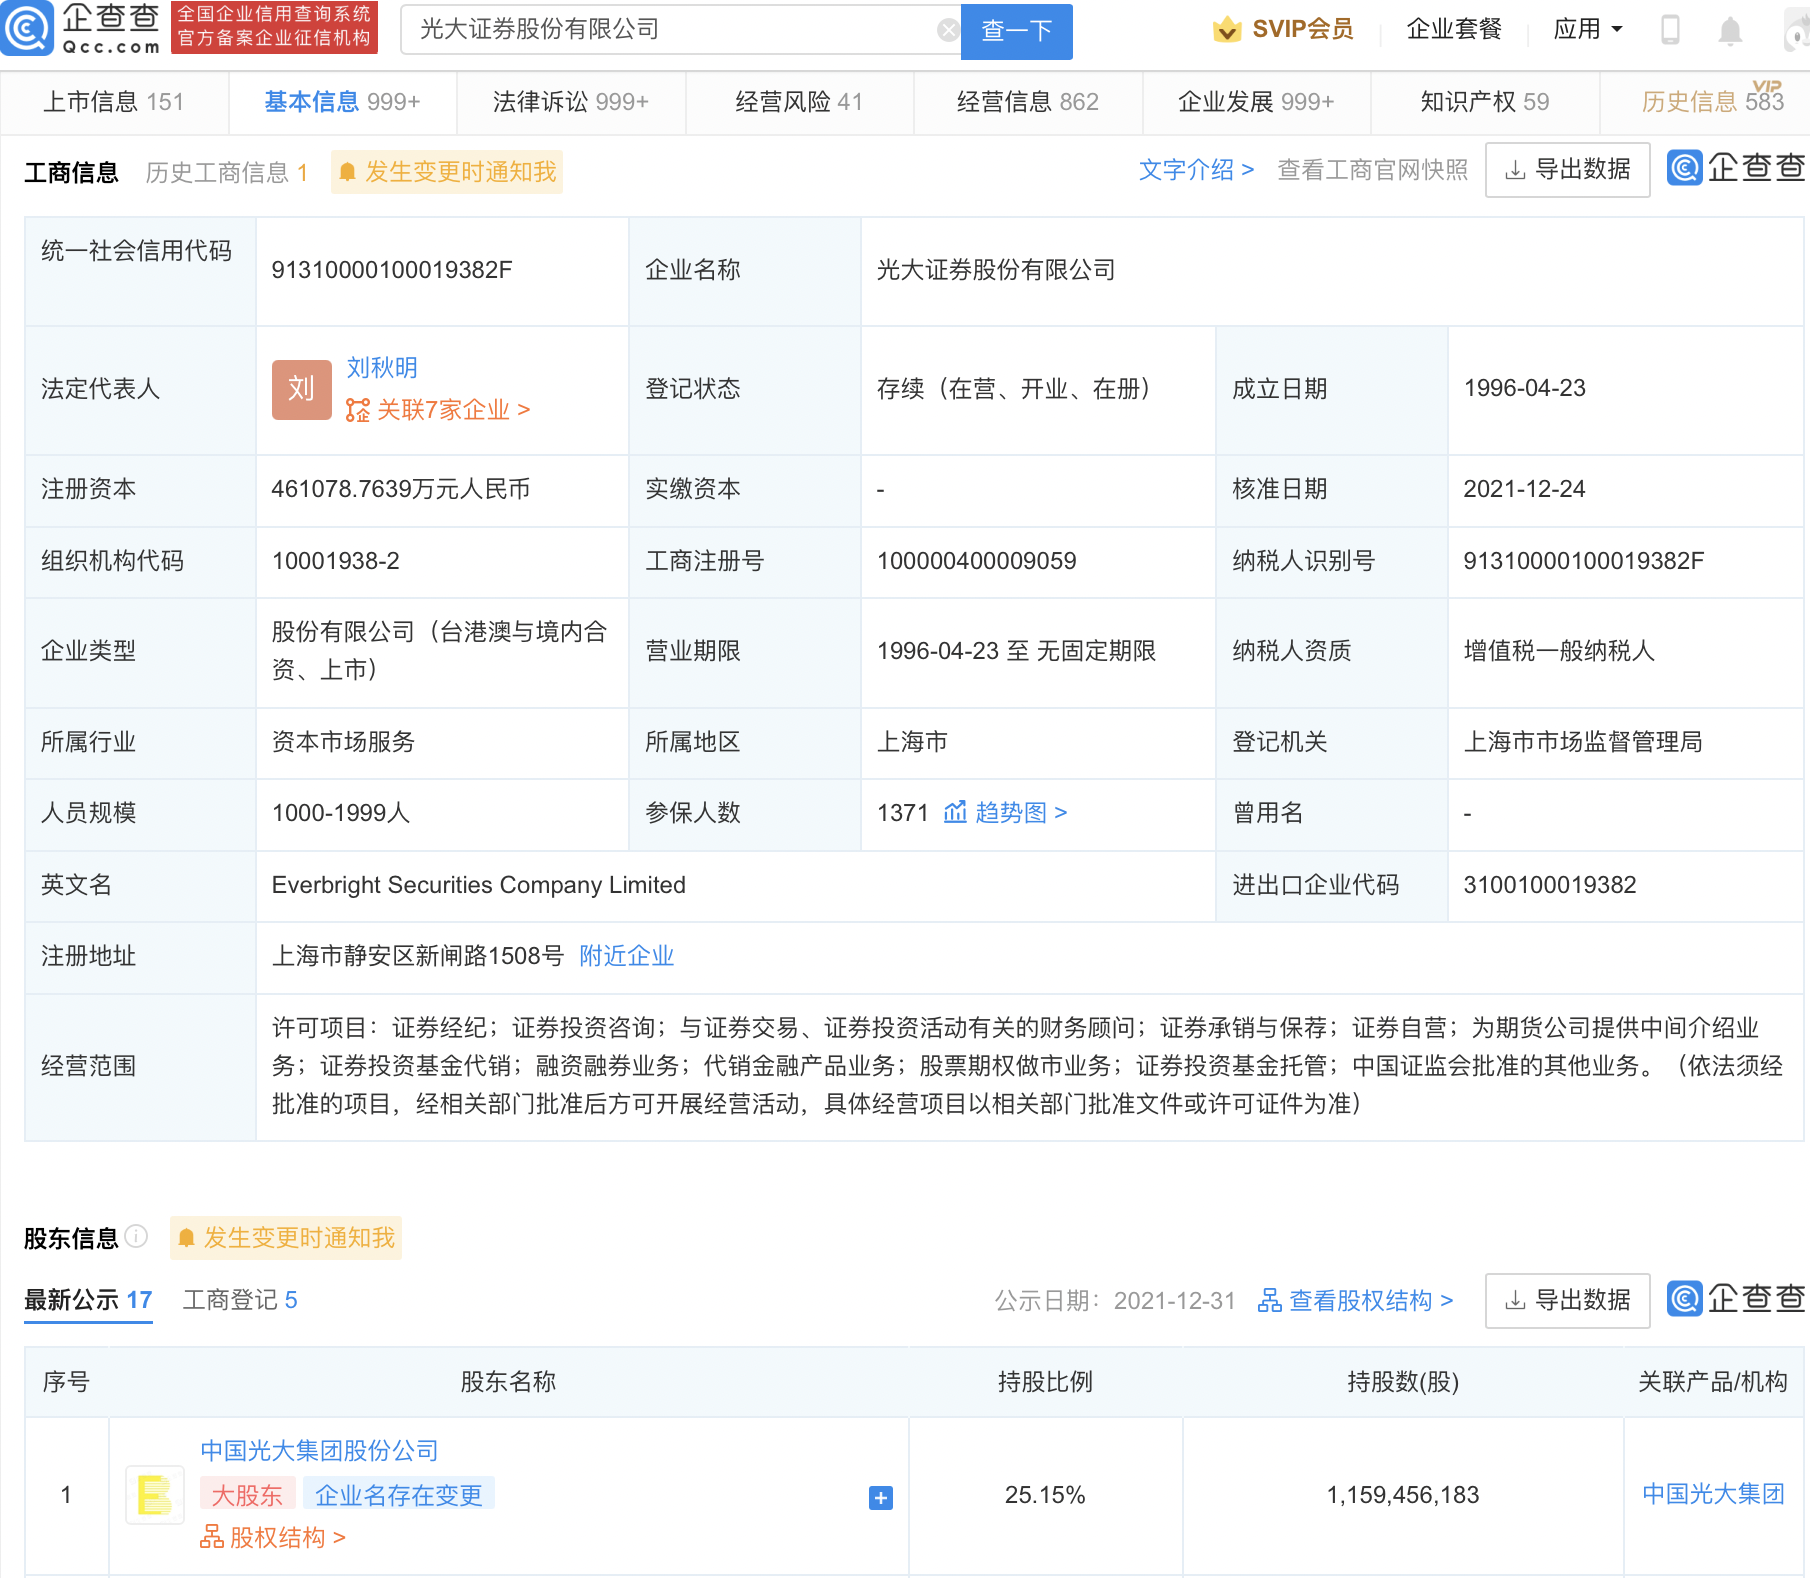
Task: Click the 刘 avatar of the legal representative
Action: 301,389
